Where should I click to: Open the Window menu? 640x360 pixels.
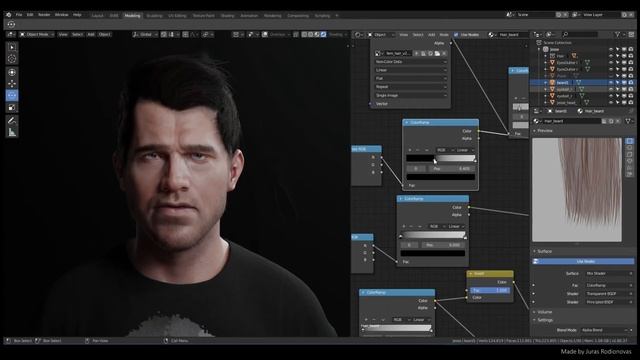point(62,15)
